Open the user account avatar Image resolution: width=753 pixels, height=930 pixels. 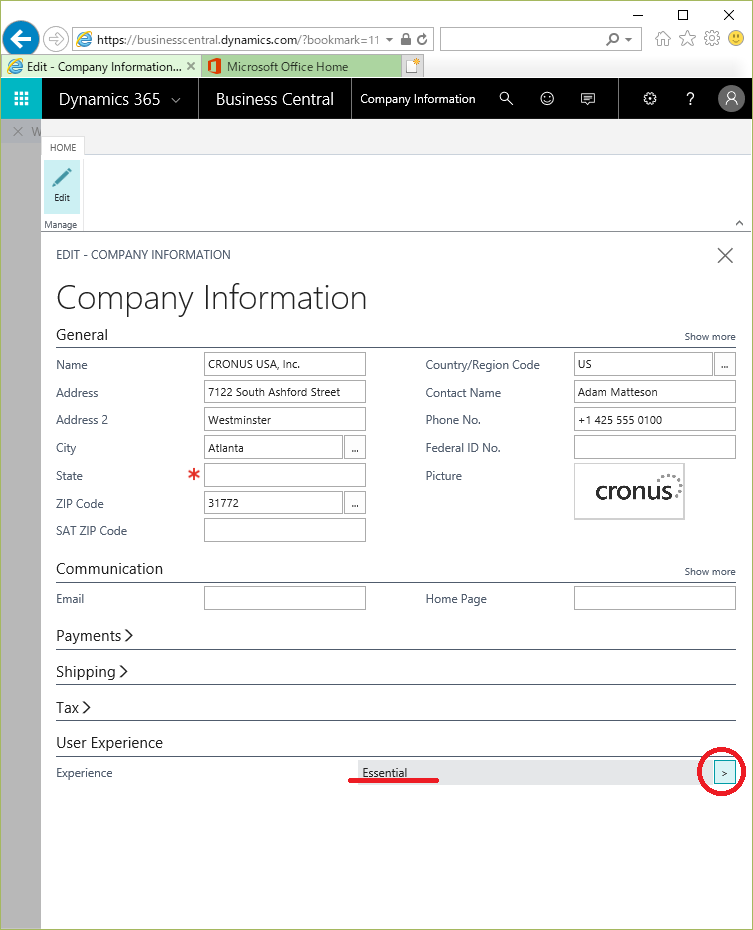(x=731, y=98)
